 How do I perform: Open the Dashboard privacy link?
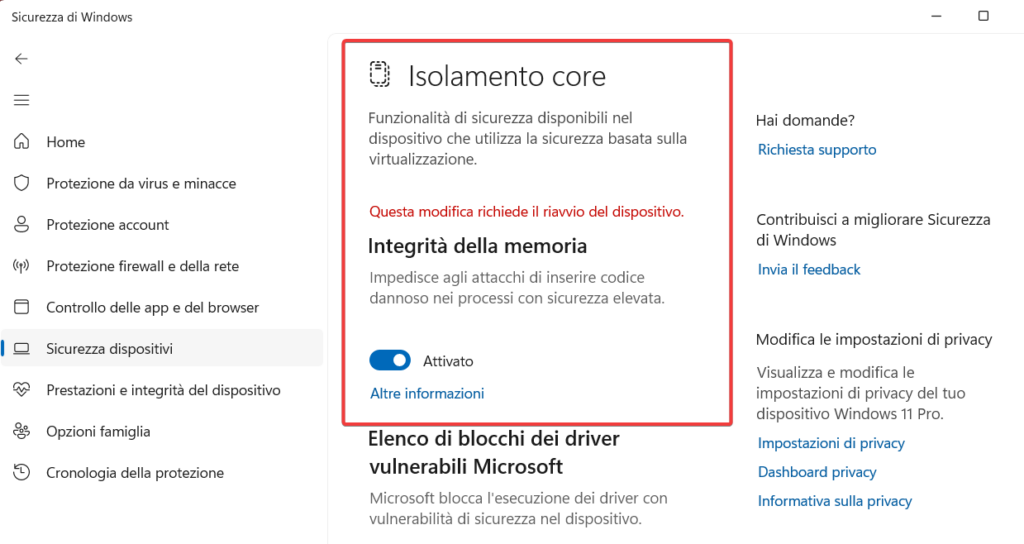point(817,472)
